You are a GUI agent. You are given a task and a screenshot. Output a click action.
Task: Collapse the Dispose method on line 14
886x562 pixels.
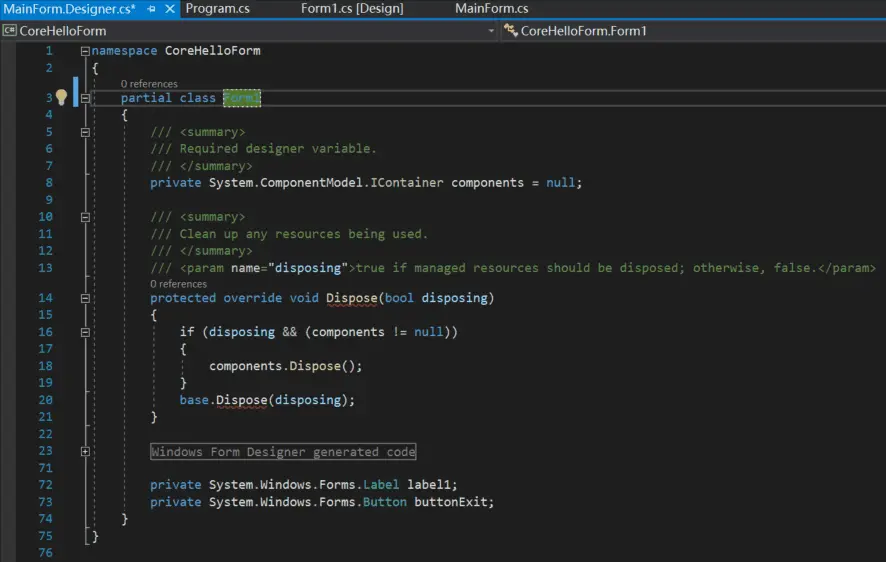pyautogui.click(x=85, y=298)
